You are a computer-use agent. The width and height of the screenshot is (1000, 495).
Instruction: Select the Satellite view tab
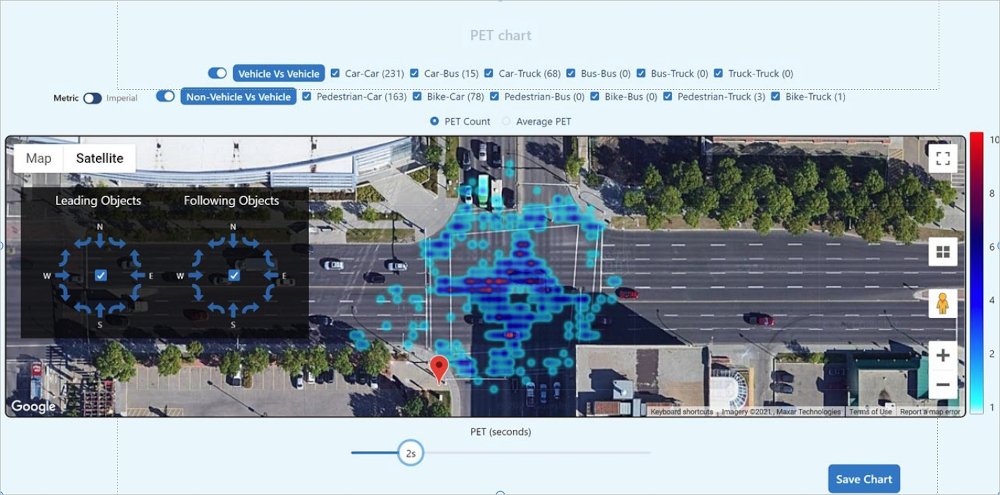pos(99,158)
